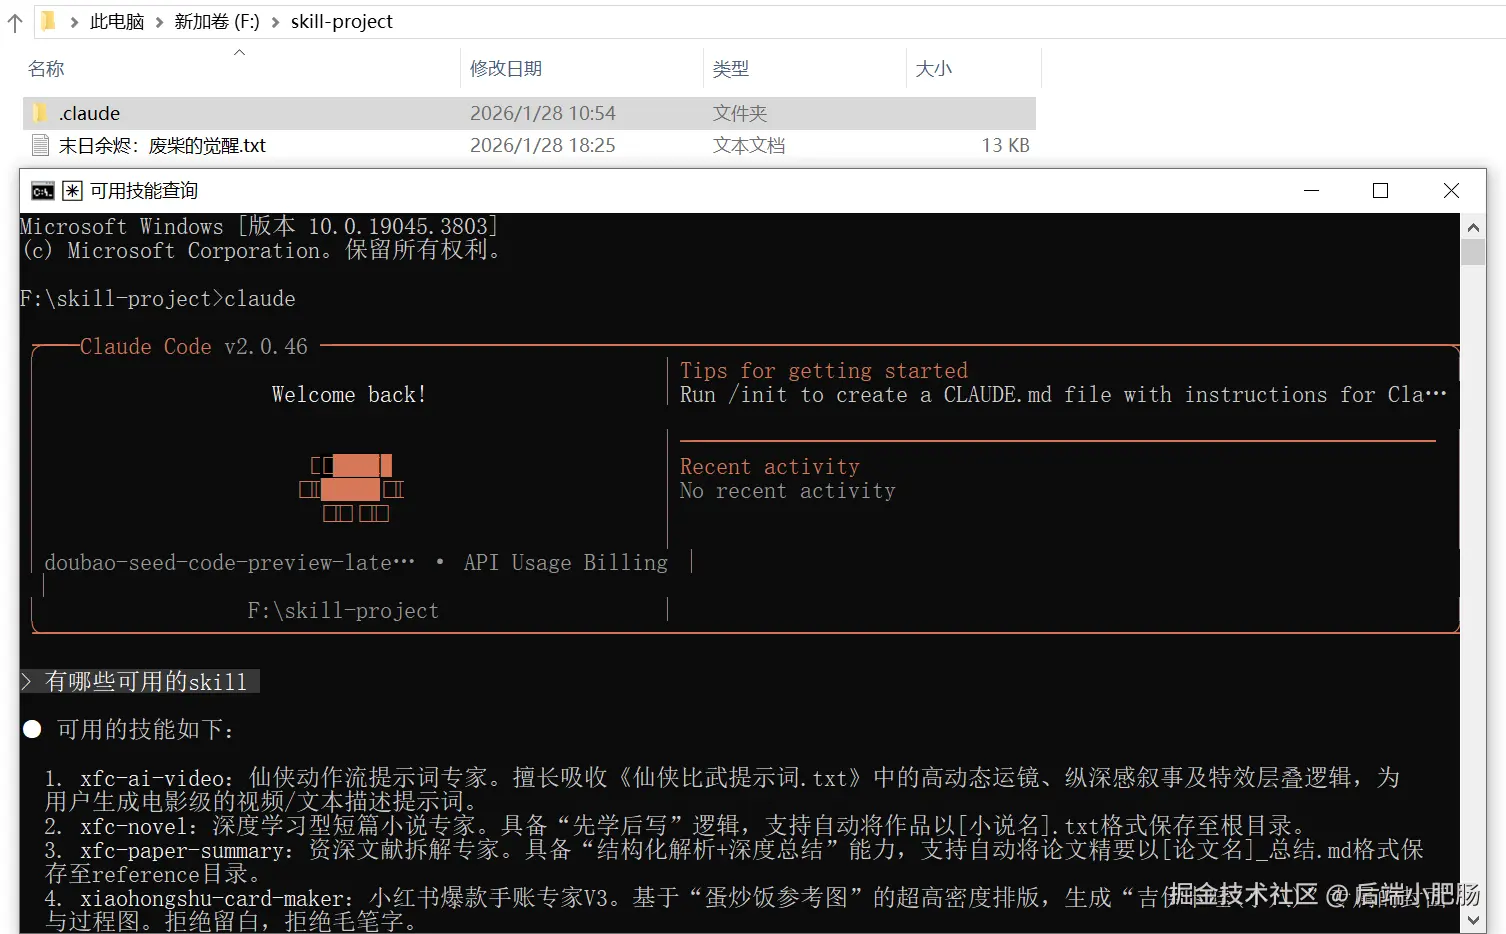Image resolution: width=1506 pixels, height=934 pixels.
Task: Click API Usage Billing text
Action: click(x=566, y=563)
